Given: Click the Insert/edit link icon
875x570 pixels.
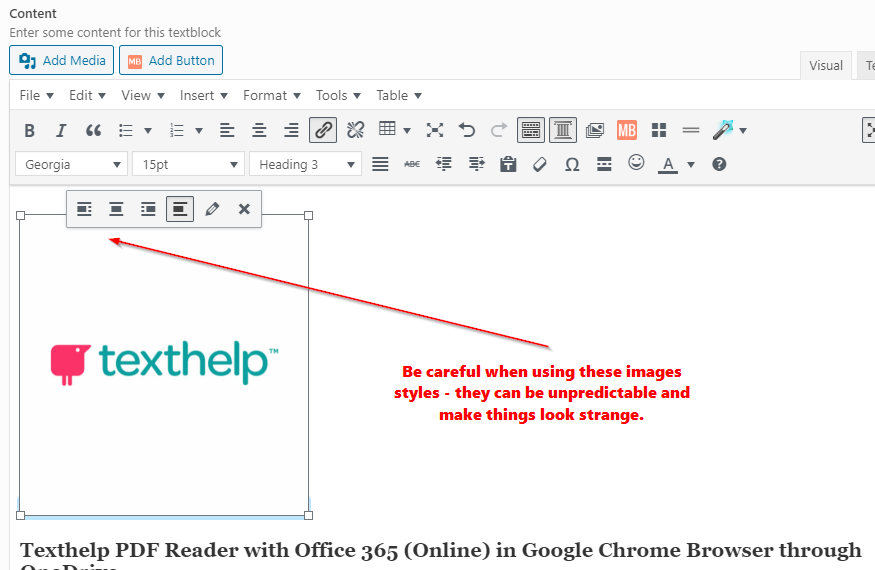Looking at the screenshot, I should coord(323,130).
